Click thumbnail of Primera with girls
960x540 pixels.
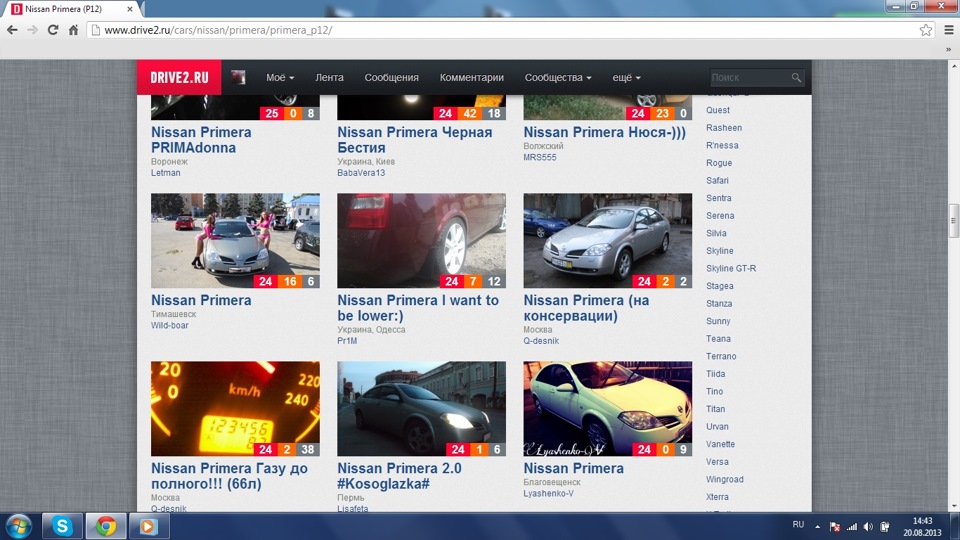pos(235,241)
